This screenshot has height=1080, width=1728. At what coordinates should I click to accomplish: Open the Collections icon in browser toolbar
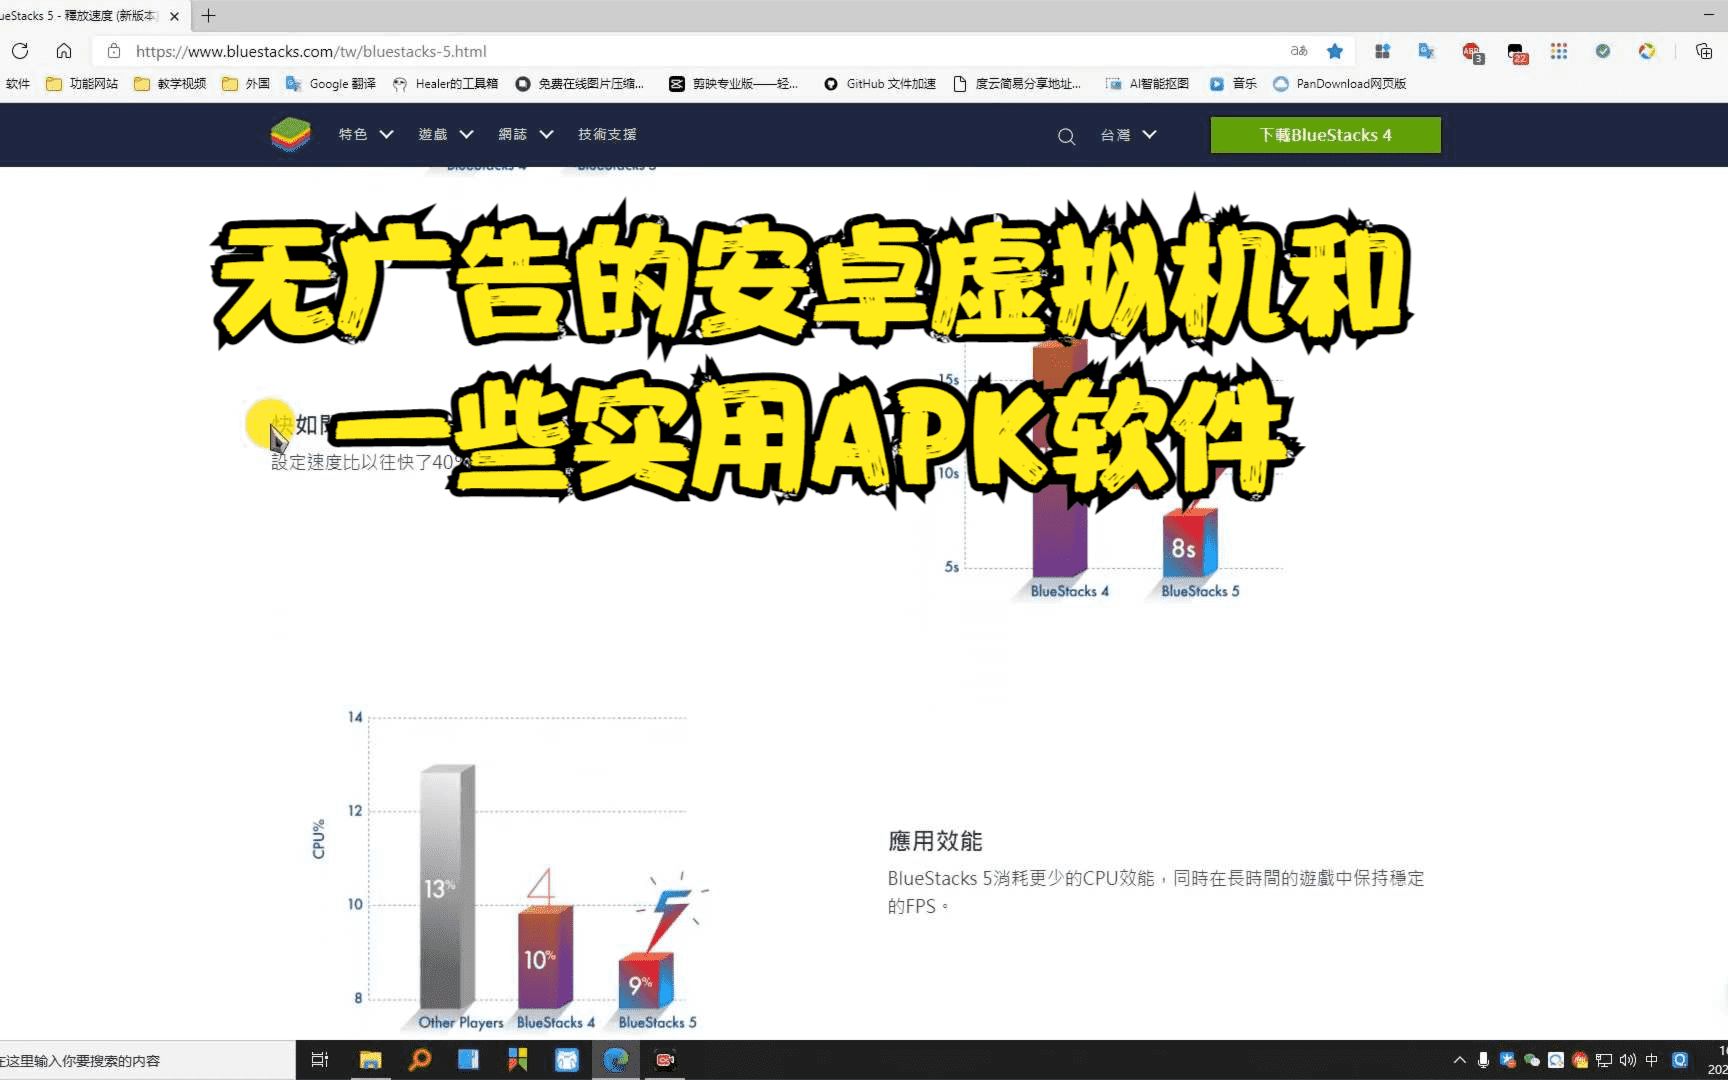point(1704,51)
